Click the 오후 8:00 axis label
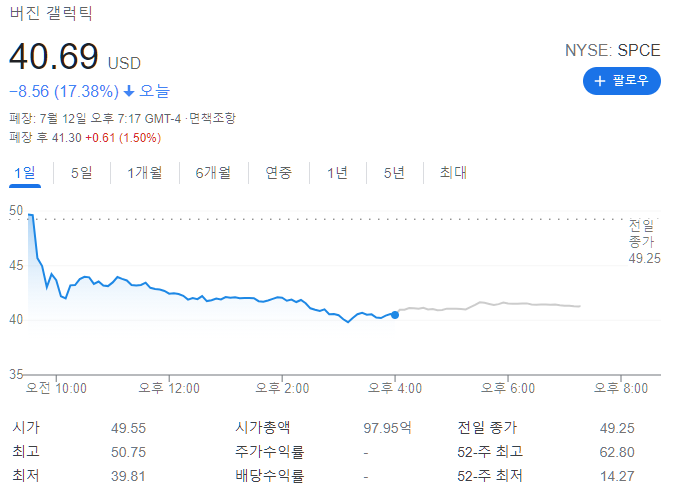Image resolution: width=681 pixels, height=496 pixels. (x=621, y=388)
